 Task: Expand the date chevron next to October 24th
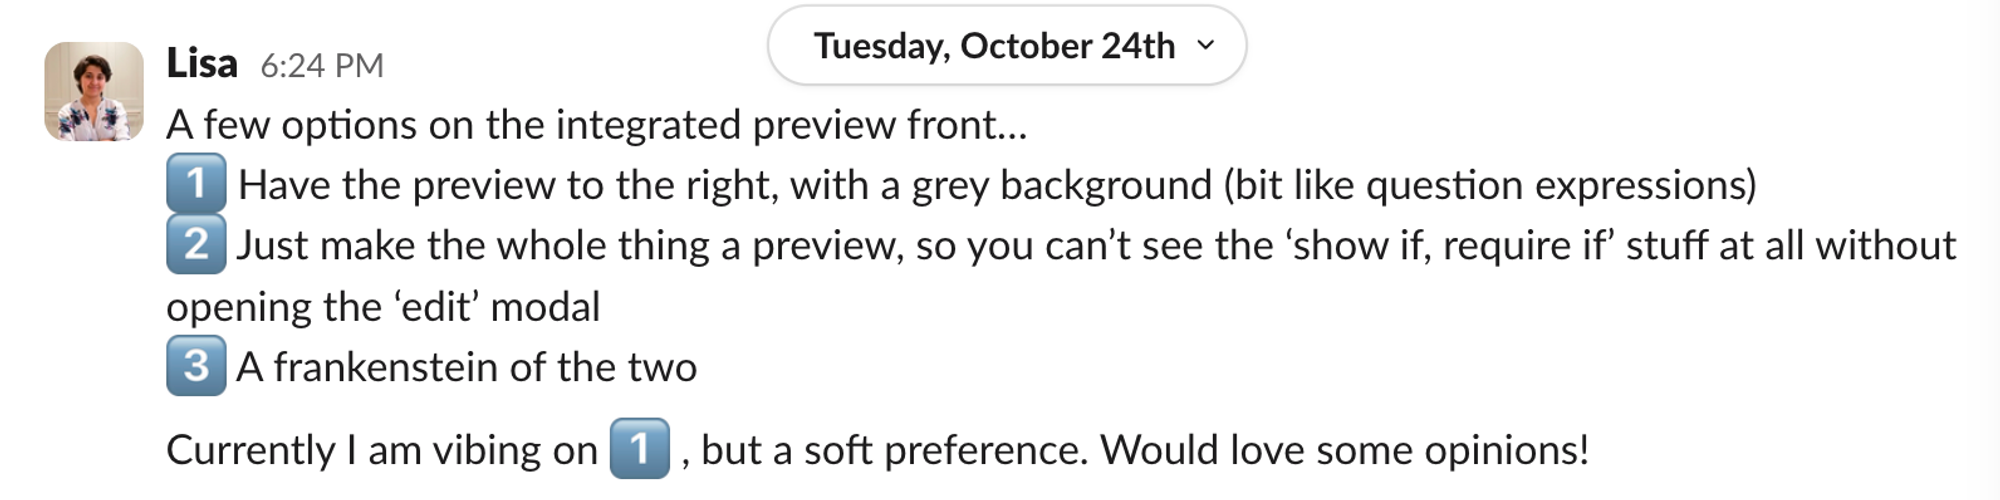tap(1206, 45)
